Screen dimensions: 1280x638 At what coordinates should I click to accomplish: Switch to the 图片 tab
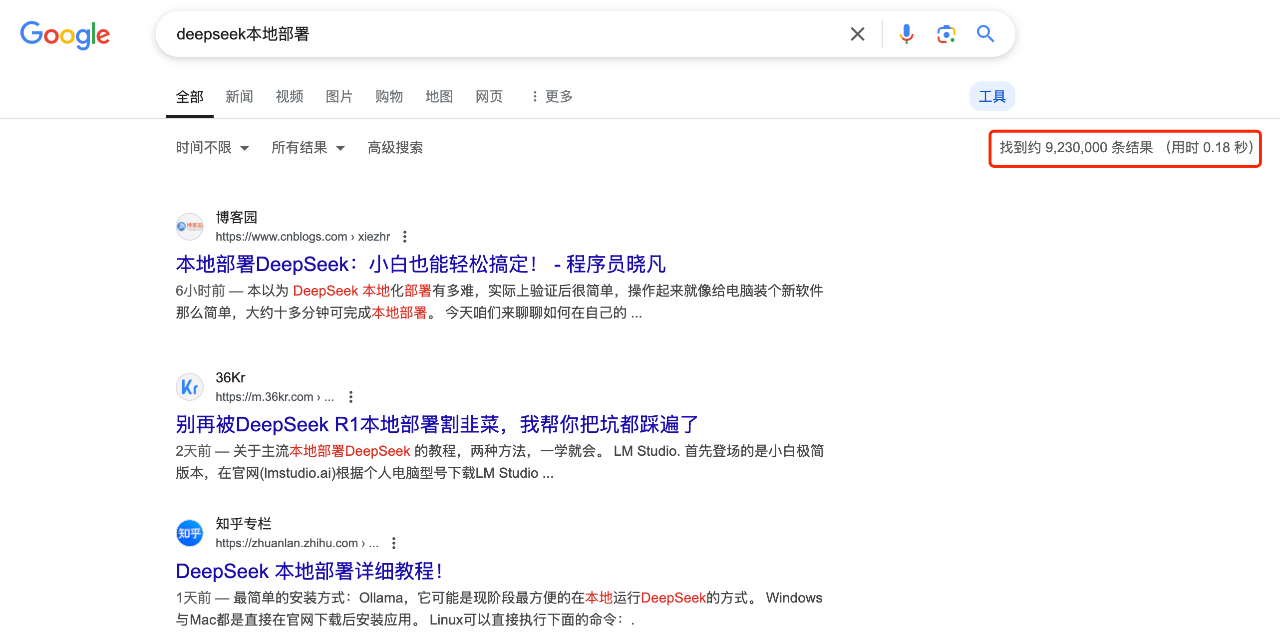click(339, 96)
